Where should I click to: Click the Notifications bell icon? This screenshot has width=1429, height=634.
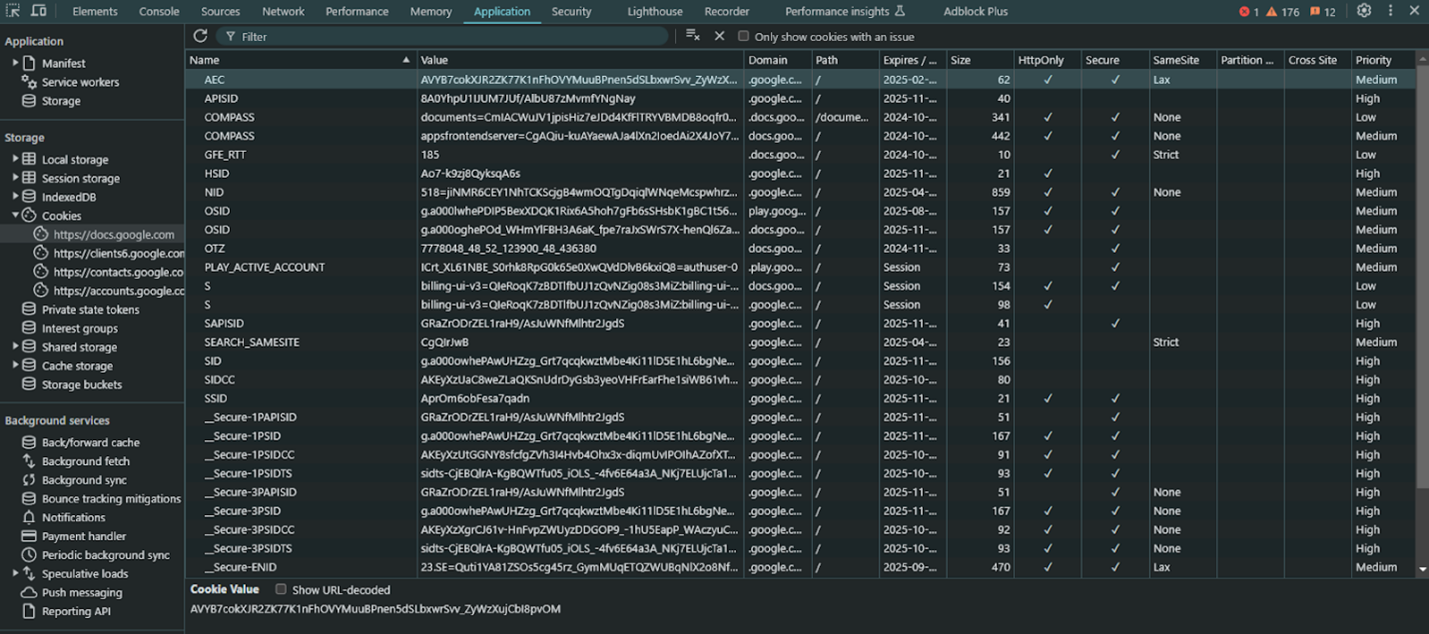pos(29,517)
